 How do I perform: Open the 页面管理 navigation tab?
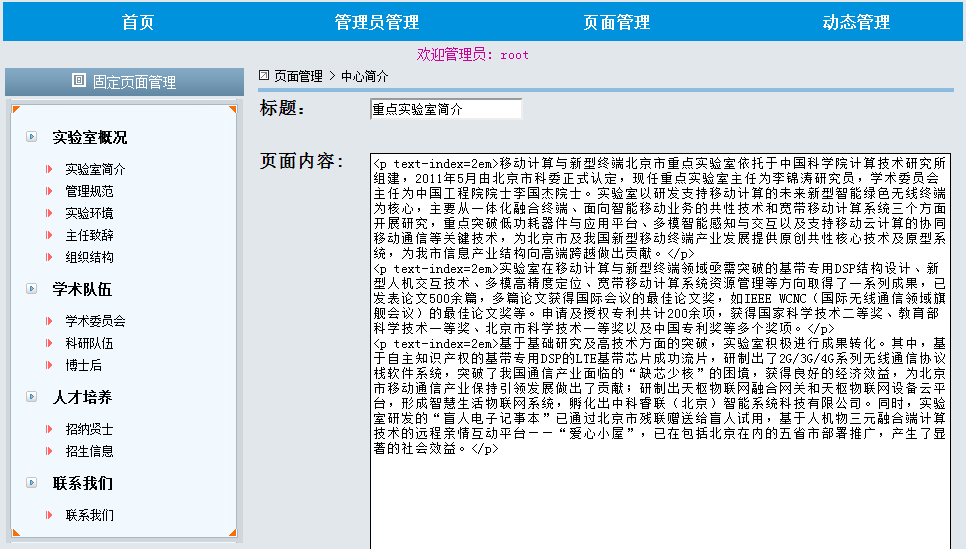[616, 22]
